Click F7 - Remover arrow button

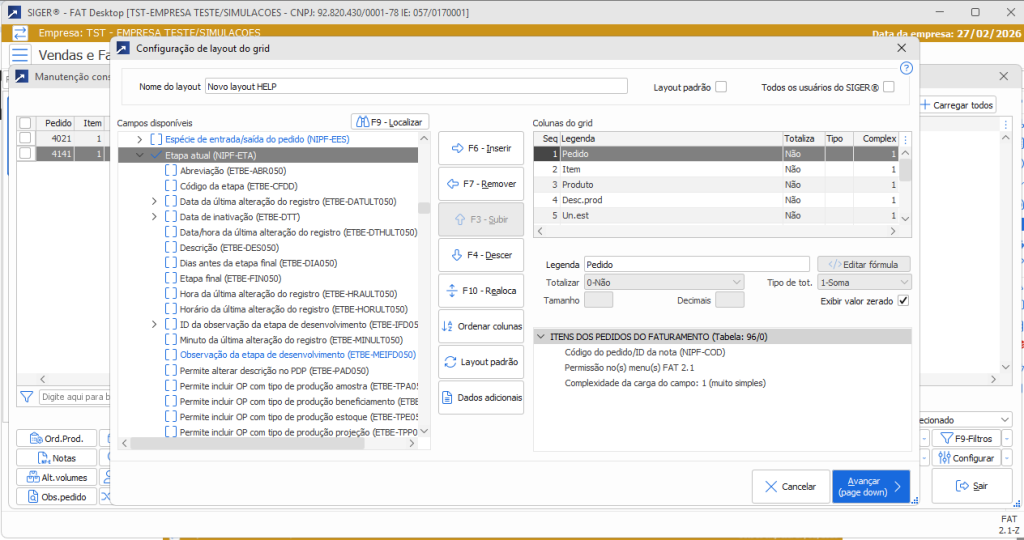tap(480, 184)
